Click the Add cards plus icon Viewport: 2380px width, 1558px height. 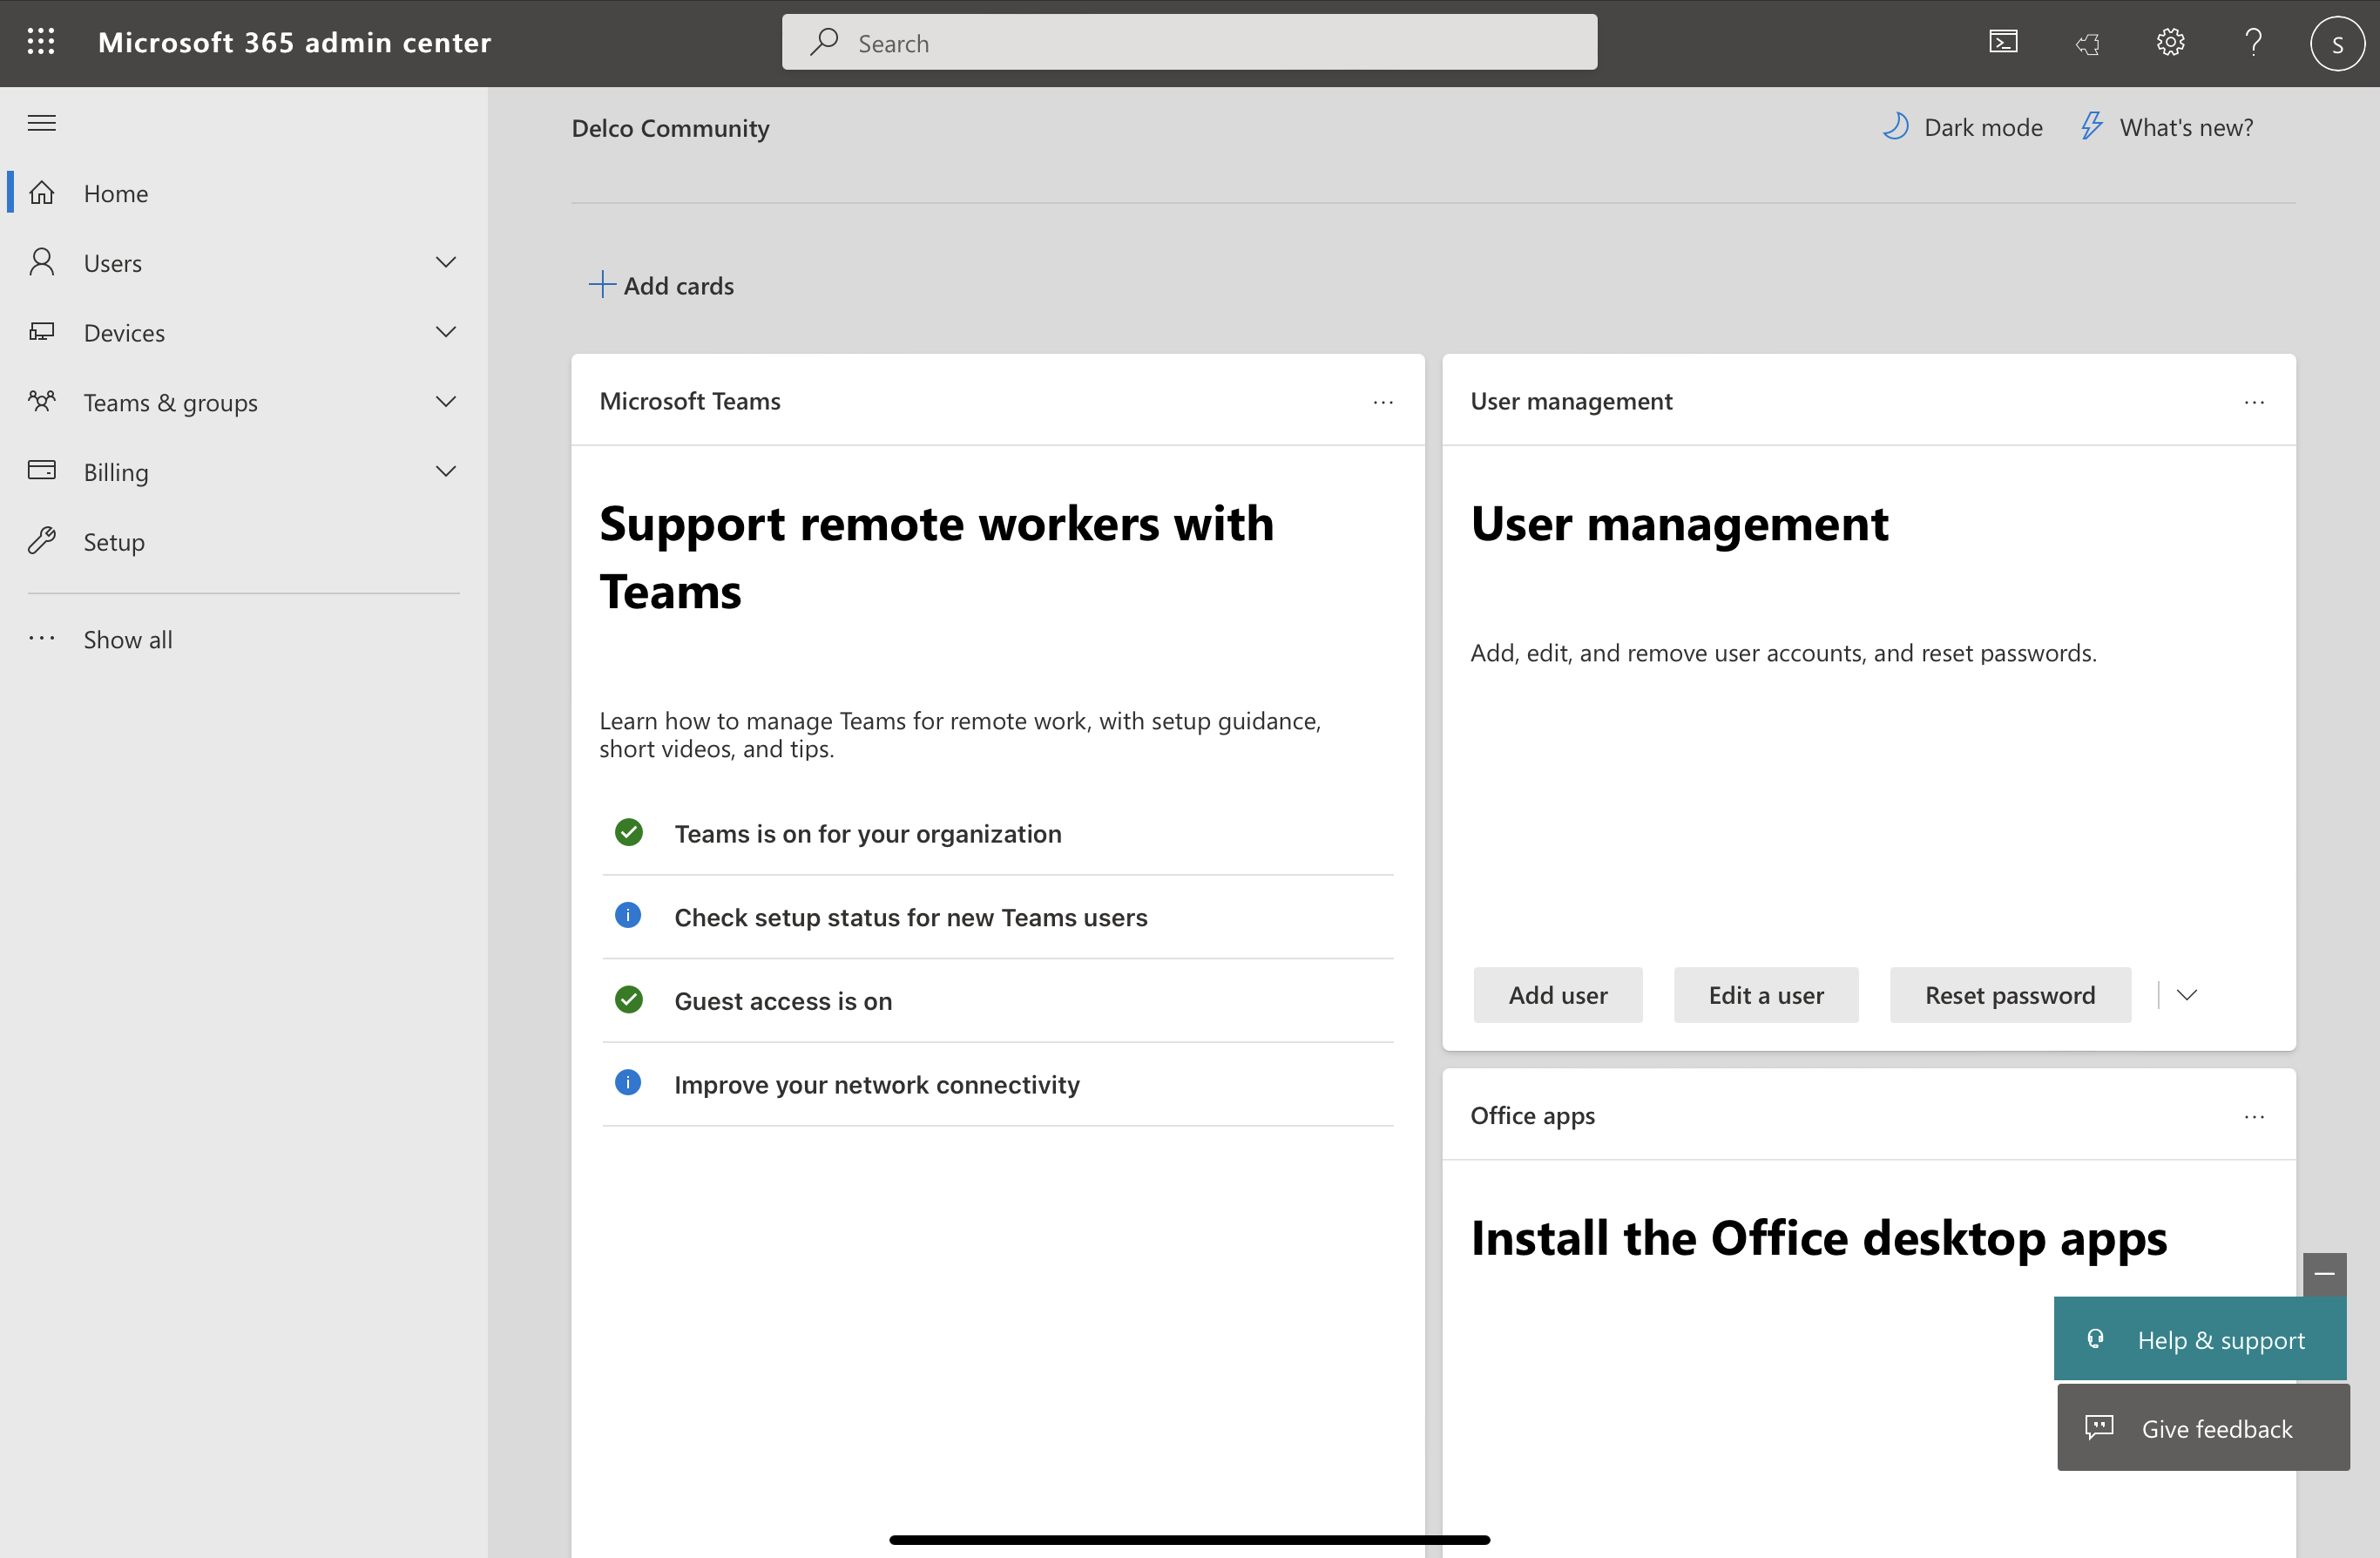tap(602, 284)
